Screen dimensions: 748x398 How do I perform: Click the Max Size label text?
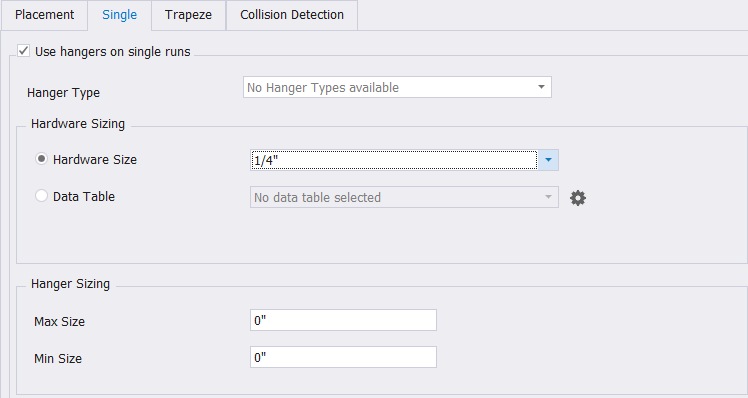point(59,322)
